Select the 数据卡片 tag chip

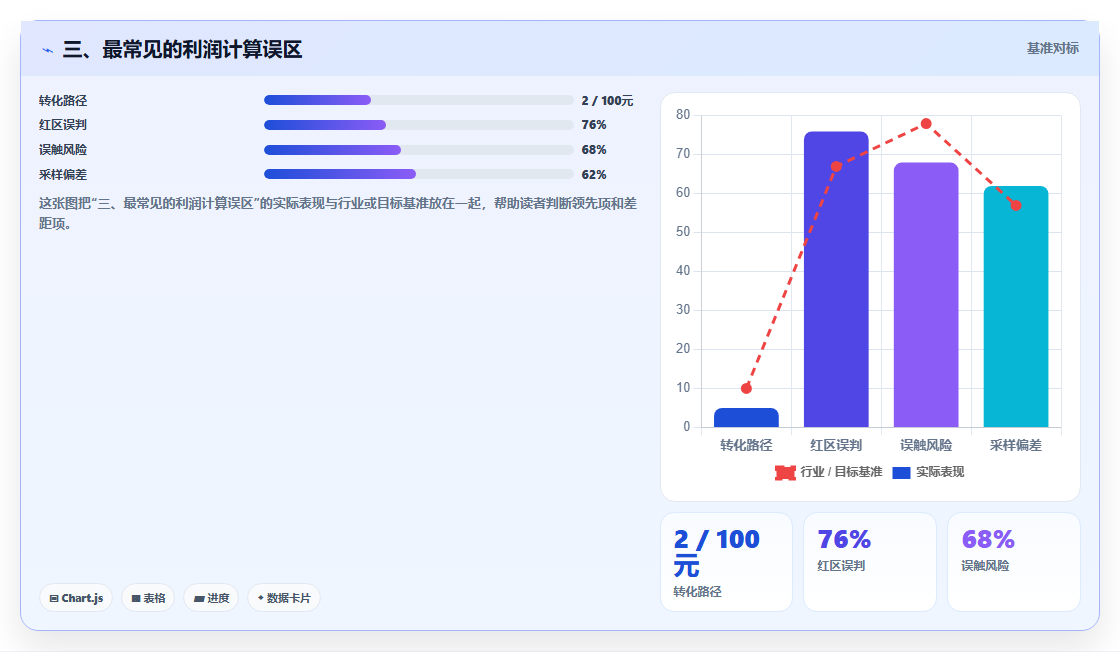click(284, 598)
